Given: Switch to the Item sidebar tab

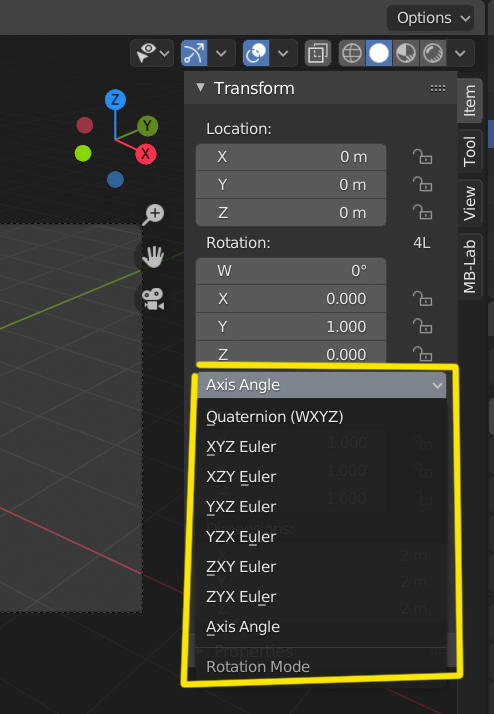Looking at the screenshot, I should (469, 101).
